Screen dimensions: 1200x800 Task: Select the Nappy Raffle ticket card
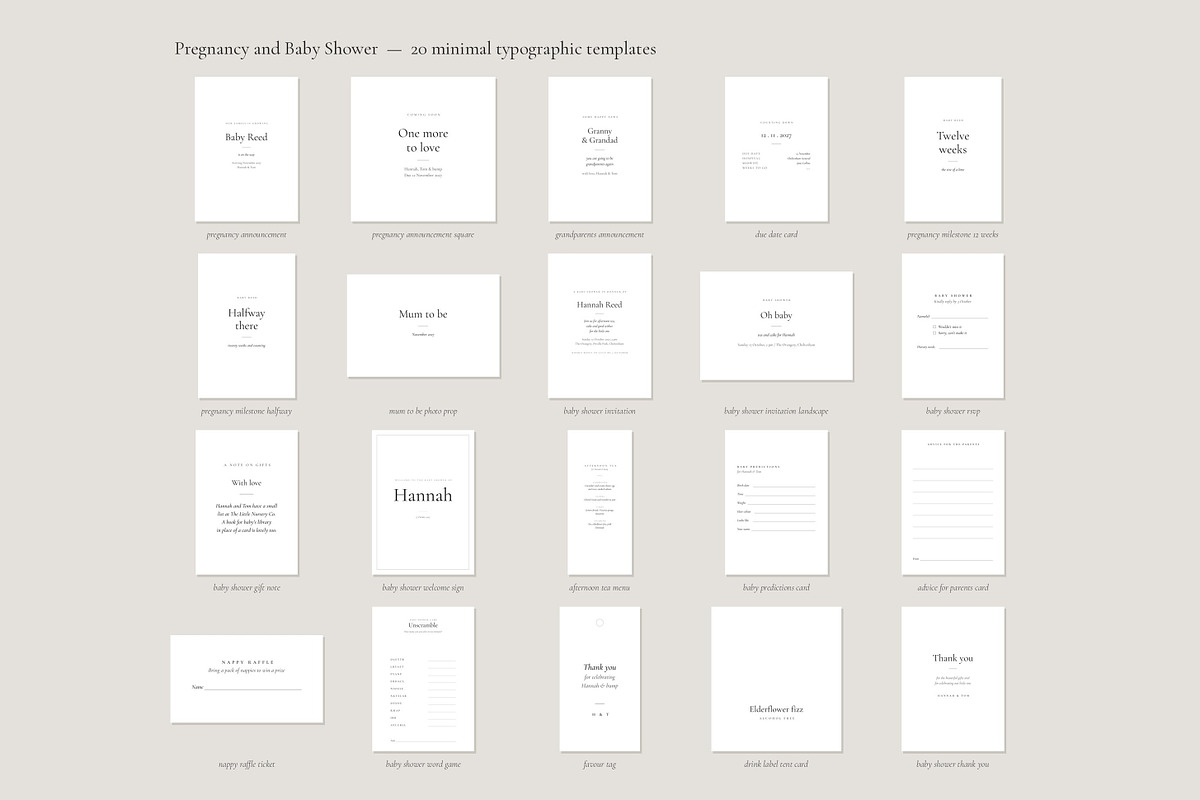246,679
